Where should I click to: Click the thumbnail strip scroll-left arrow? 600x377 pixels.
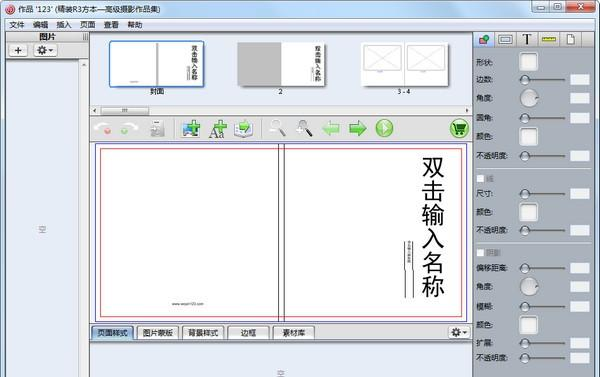point(95,111)
